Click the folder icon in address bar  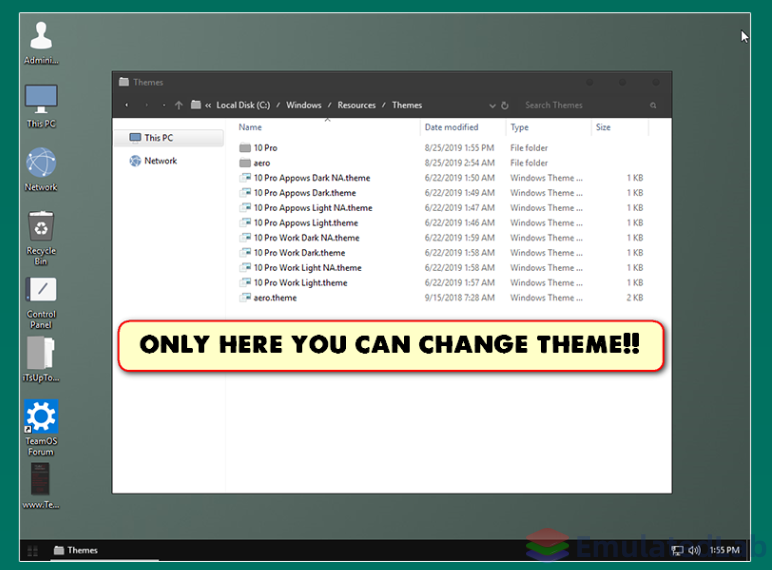click(x=196, y=105)
